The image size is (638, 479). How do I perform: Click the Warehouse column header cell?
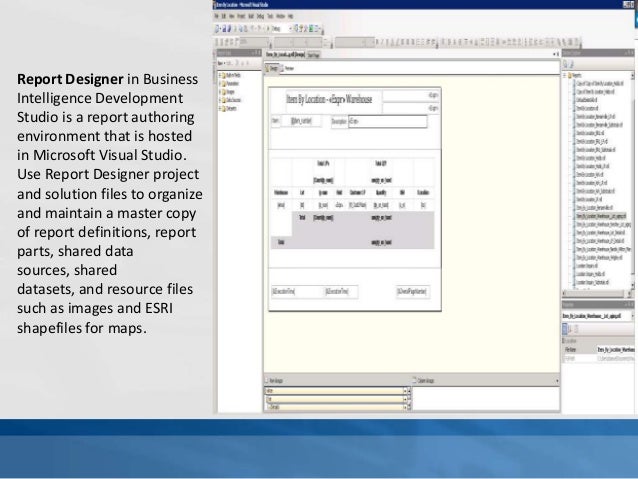281,193
